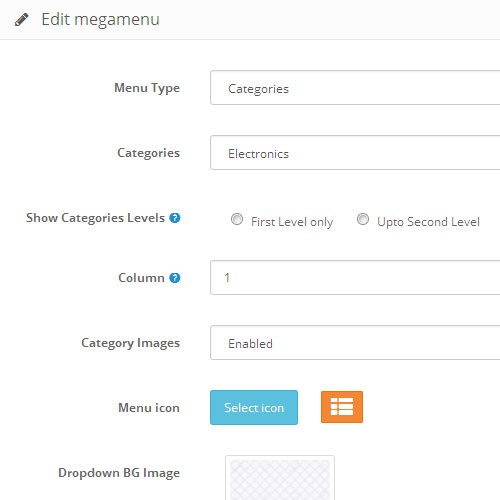Click the orange list menu icon preview
Image resolution: width=500 pixels, height=500 pixels.
pos(342,407)
